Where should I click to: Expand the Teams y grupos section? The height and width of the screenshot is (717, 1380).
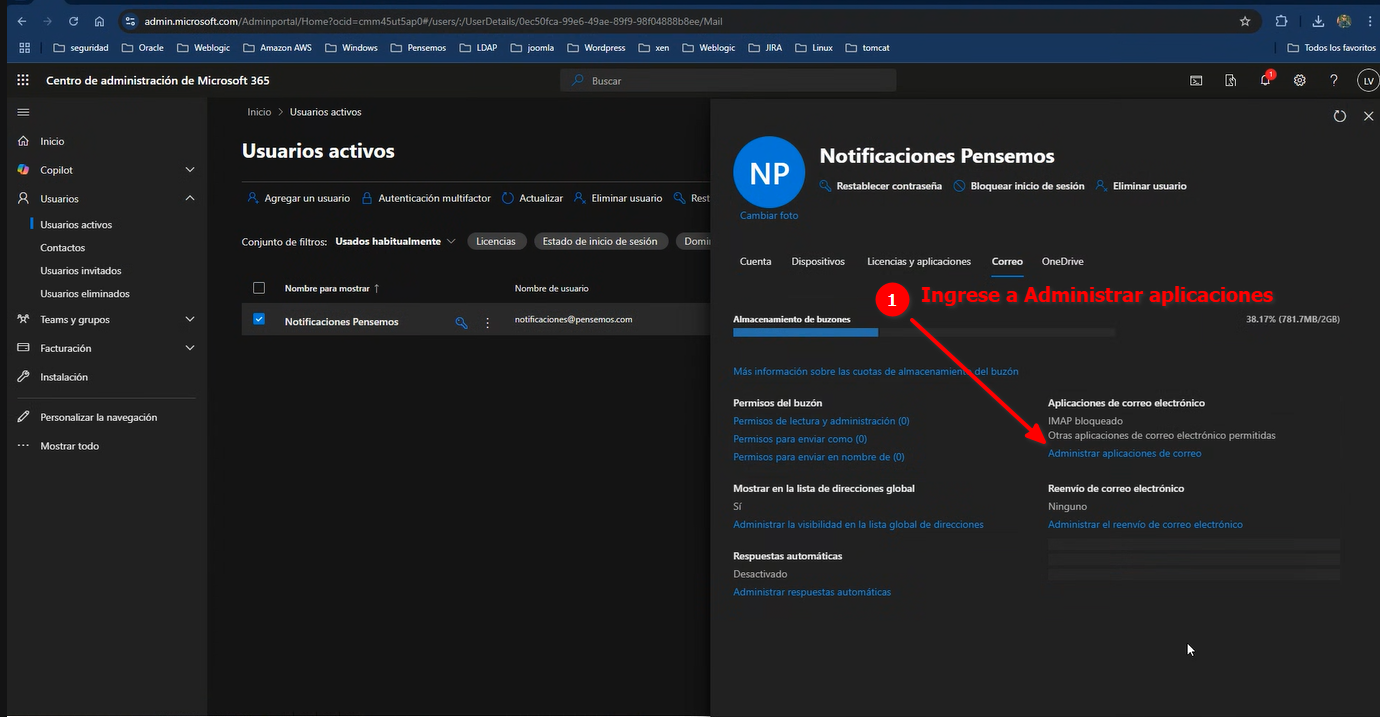coord(190,319)
